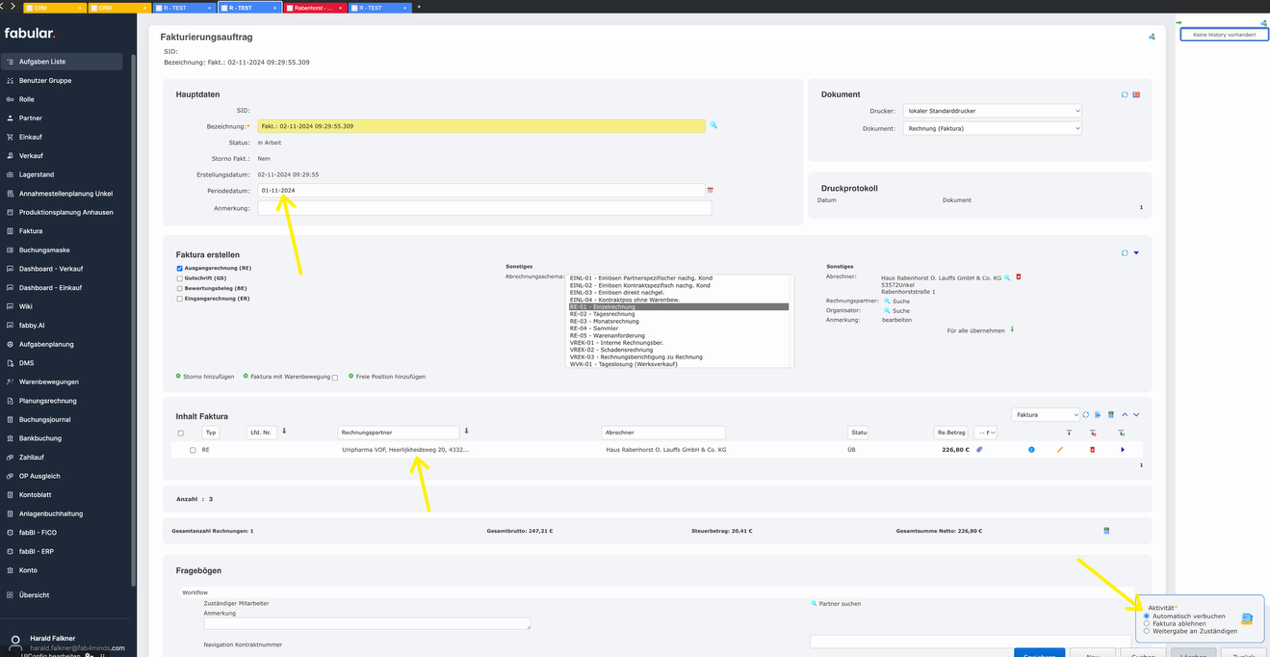Uncheck the Ausgangsrechnung (RE) checkbox
This screenshot has width=1270, height=657.
[177, 267]
